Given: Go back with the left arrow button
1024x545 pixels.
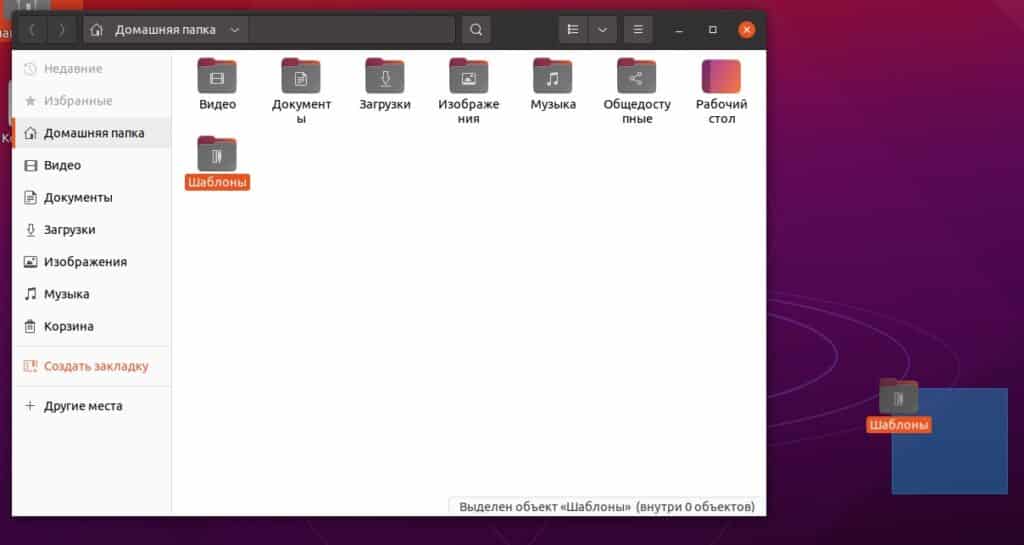Looking at the screenshot, I should pos(33,30).
